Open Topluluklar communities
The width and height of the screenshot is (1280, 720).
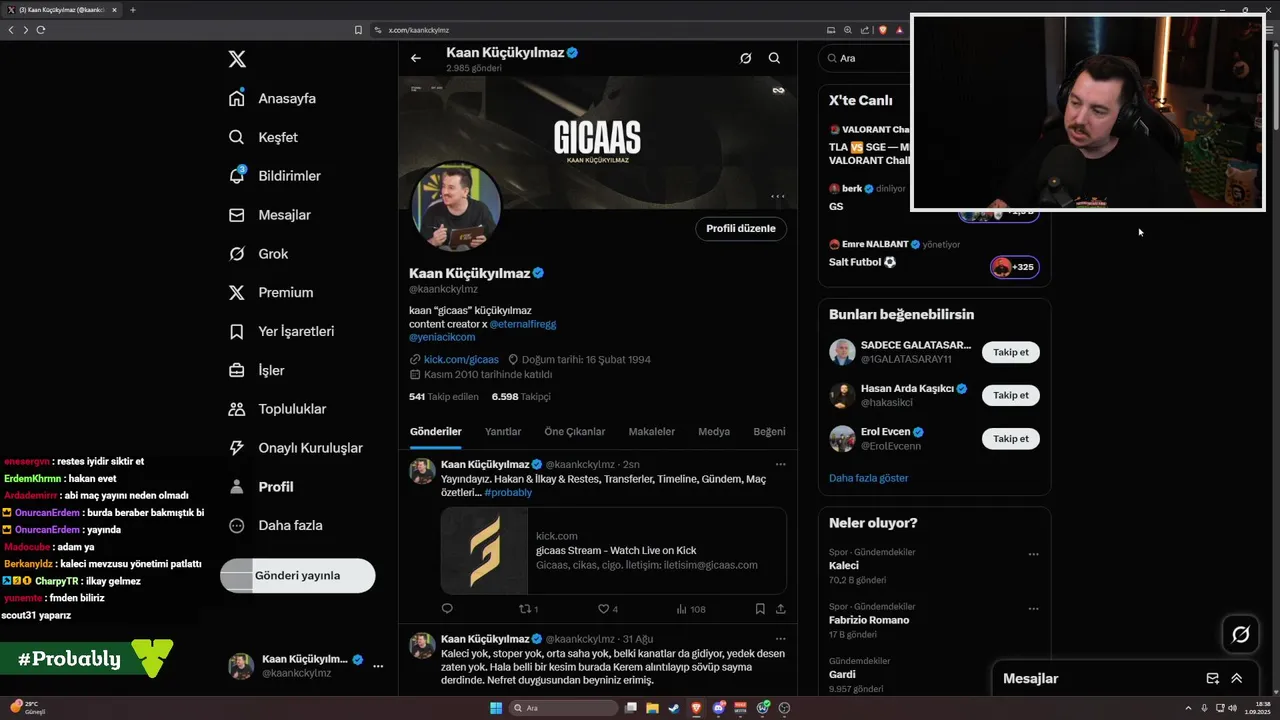[277, 409]
